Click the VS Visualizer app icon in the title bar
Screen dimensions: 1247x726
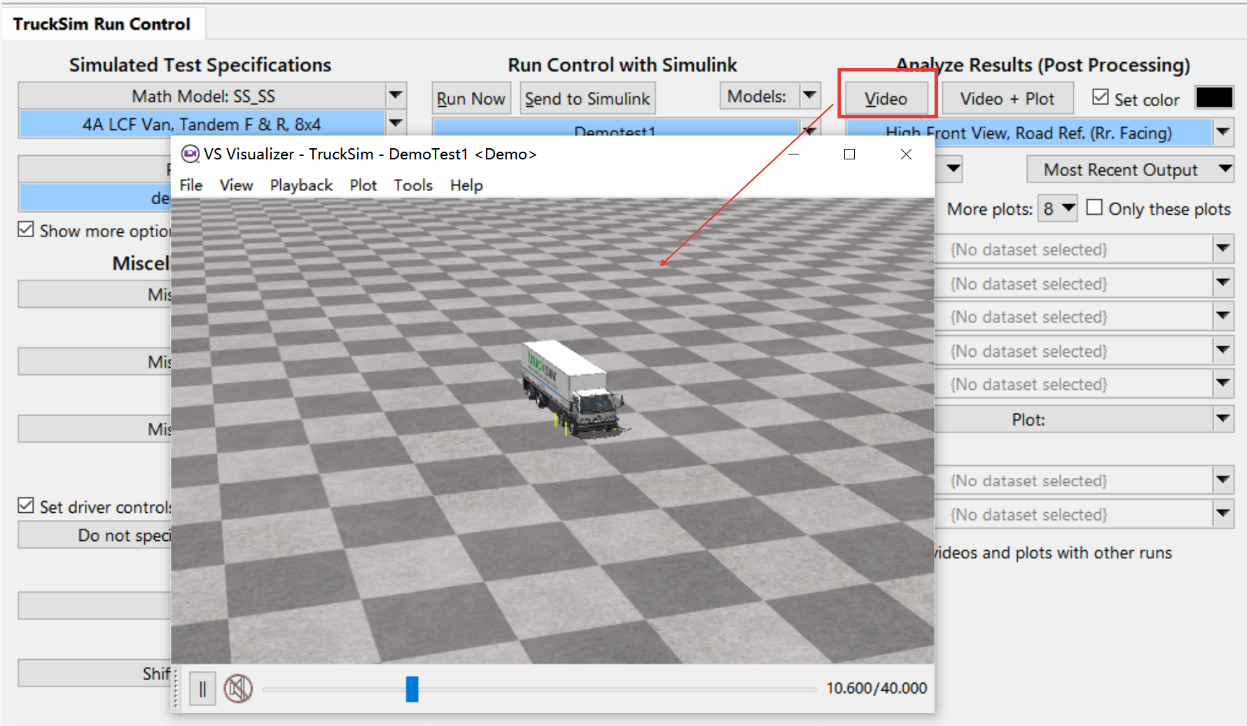190,154
